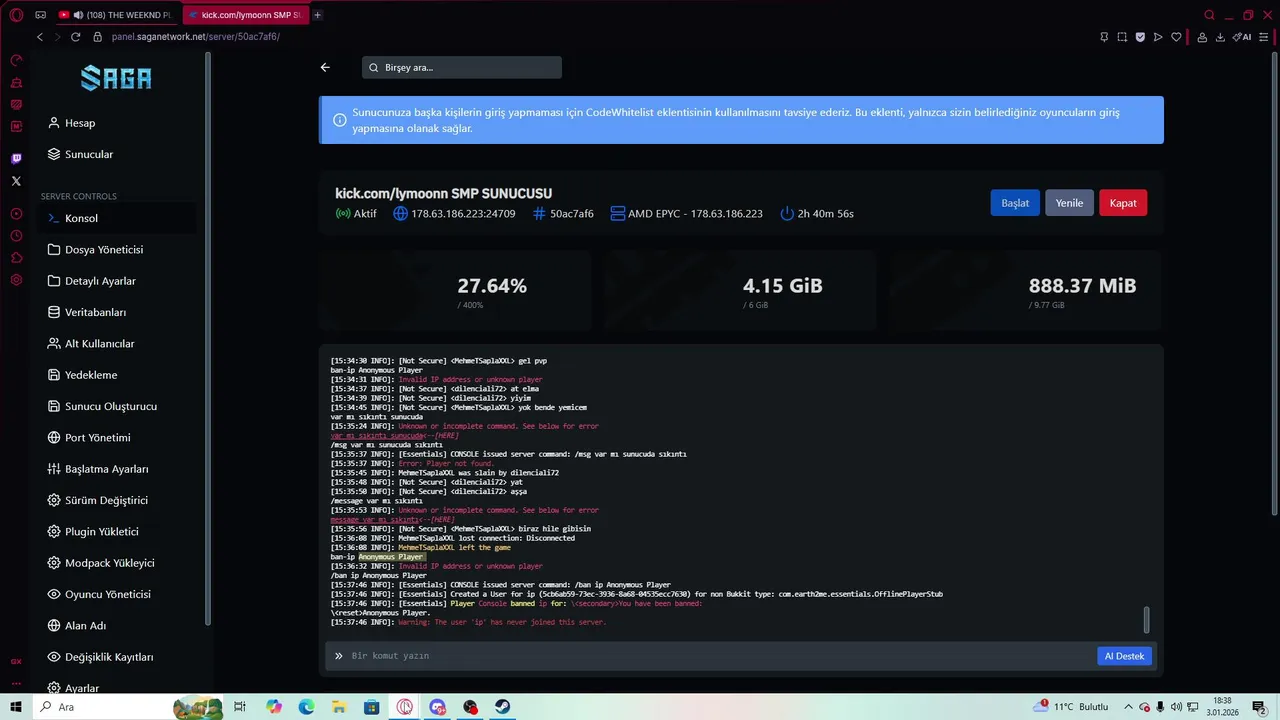This screenshot has width=1280, height=720.
Task: Open Microsoft Edge from taskbar
Action: tap(306, 707)
